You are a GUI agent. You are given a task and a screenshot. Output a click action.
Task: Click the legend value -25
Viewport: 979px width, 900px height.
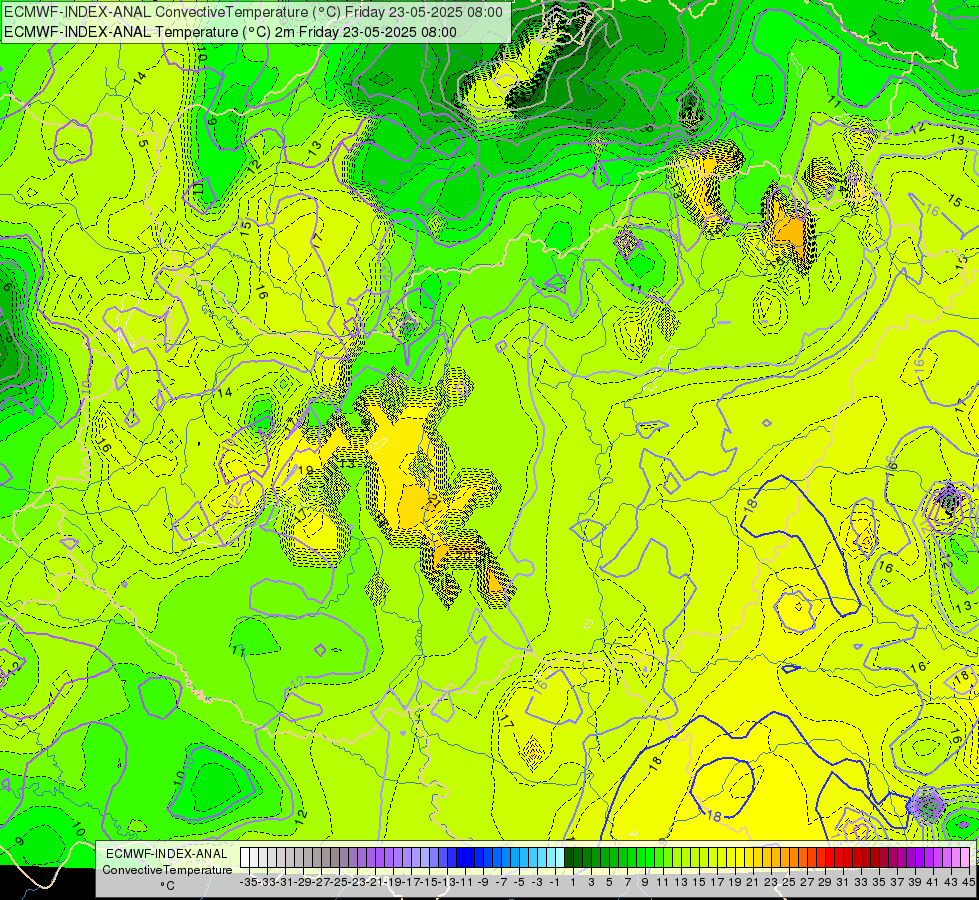[340, 882]
